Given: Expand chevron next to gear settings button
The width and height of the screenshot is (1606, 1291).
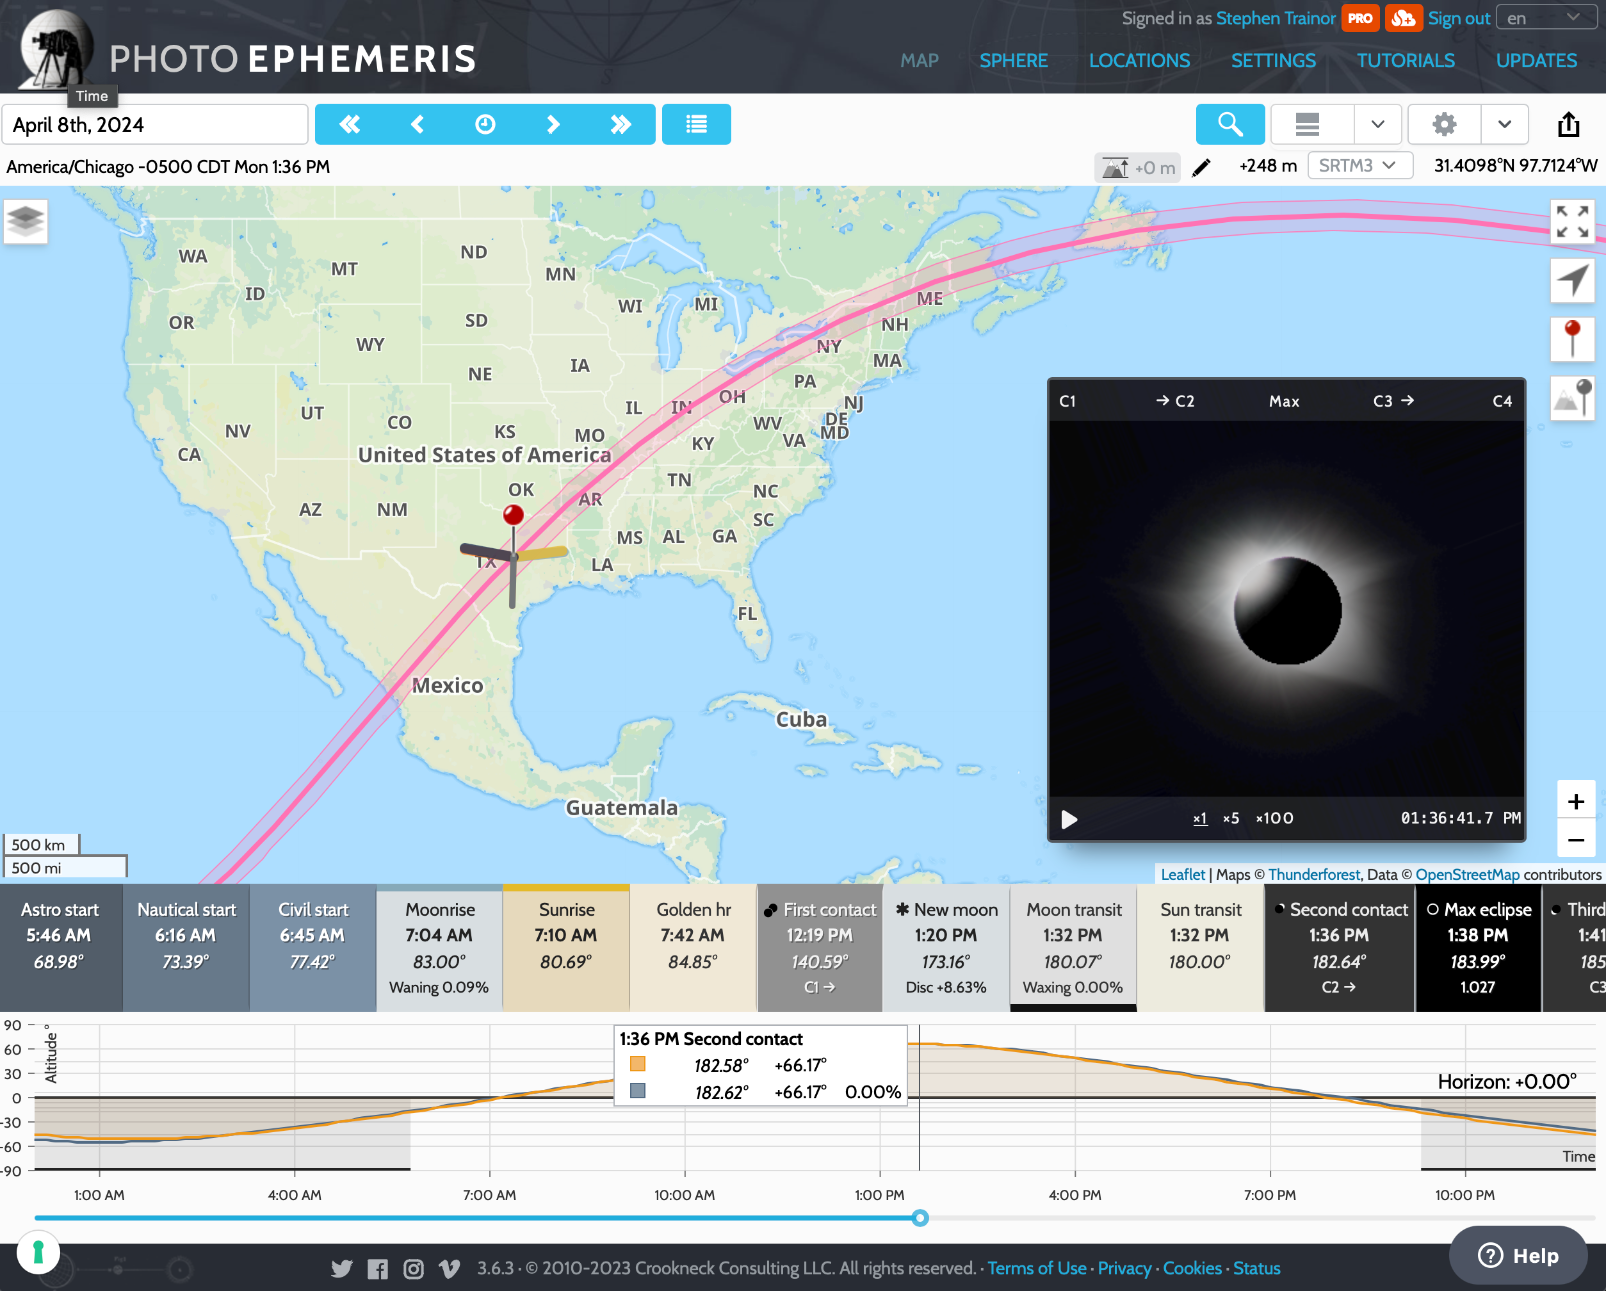Looking at the screenshot, I should (1505, 124).
